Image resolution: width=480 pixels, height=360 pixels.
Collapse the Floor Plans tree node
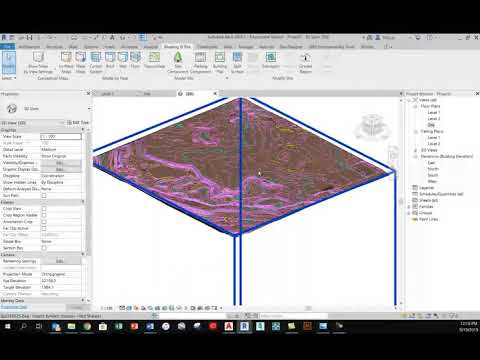[x=416, y=106]
